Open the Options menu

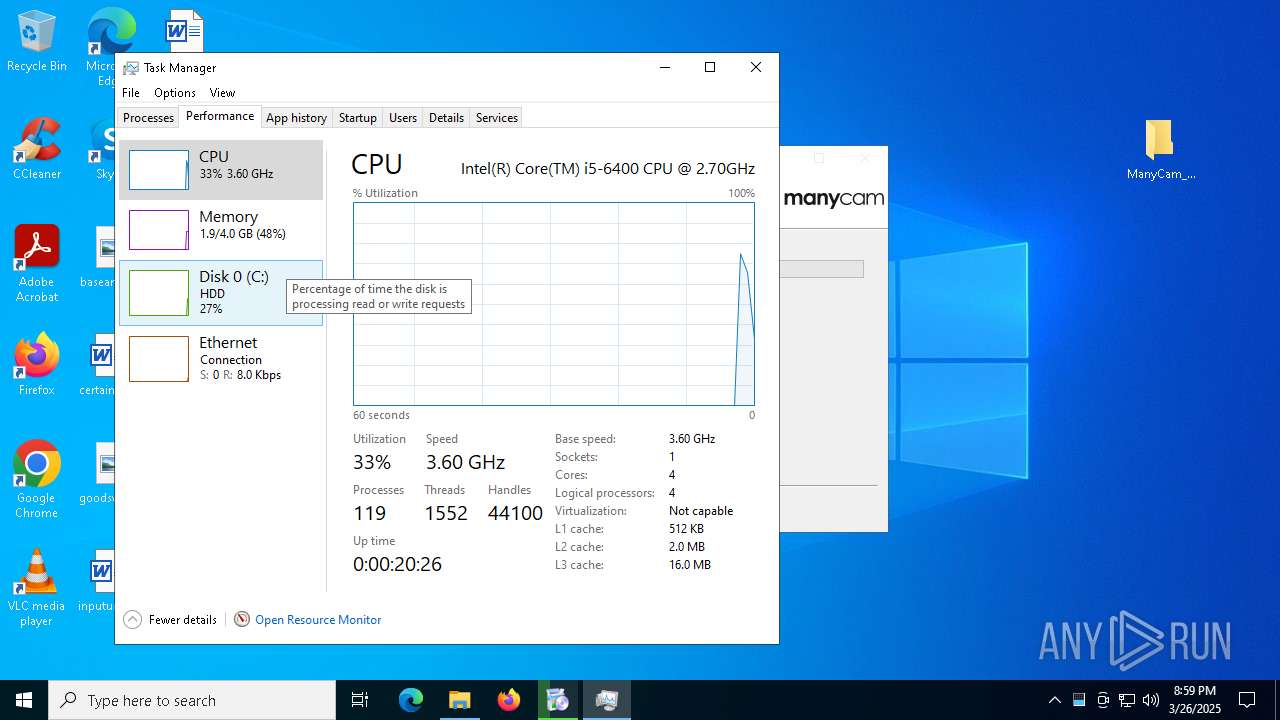coord(175,93)
